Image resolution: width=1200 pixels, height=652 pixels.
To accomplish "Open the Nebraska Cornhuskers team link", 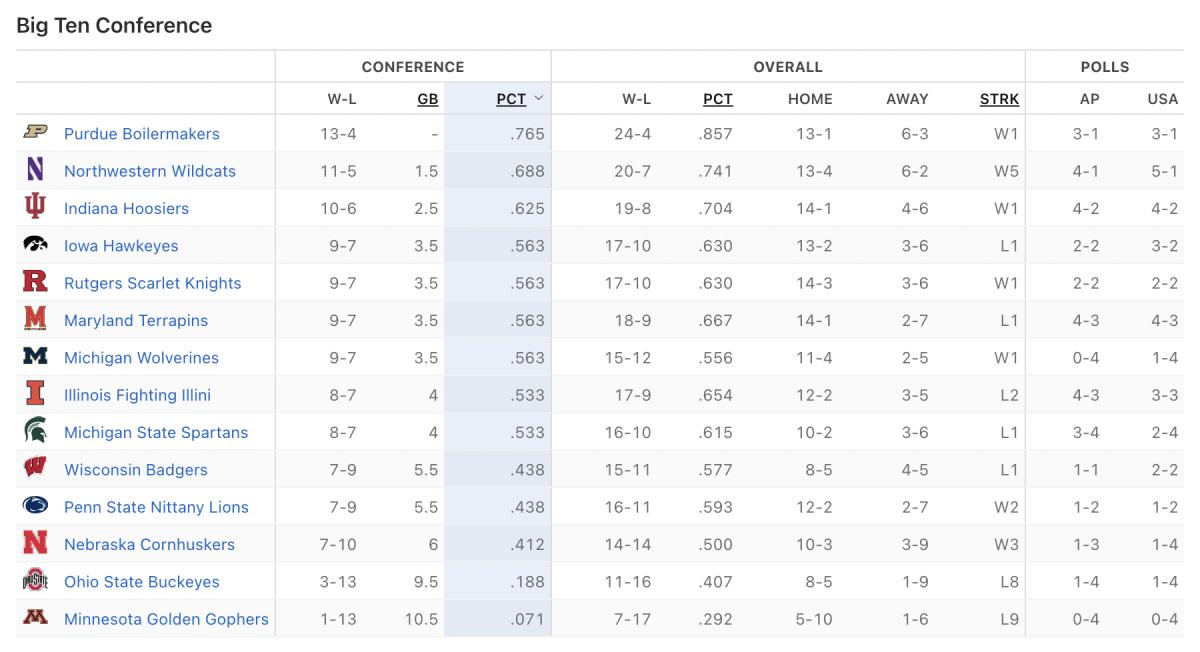I will [149, 544].
